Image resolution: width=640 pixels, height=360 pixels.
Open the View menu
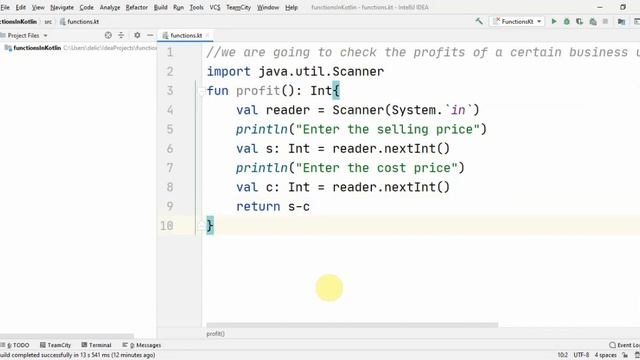(x=38, y=7)
